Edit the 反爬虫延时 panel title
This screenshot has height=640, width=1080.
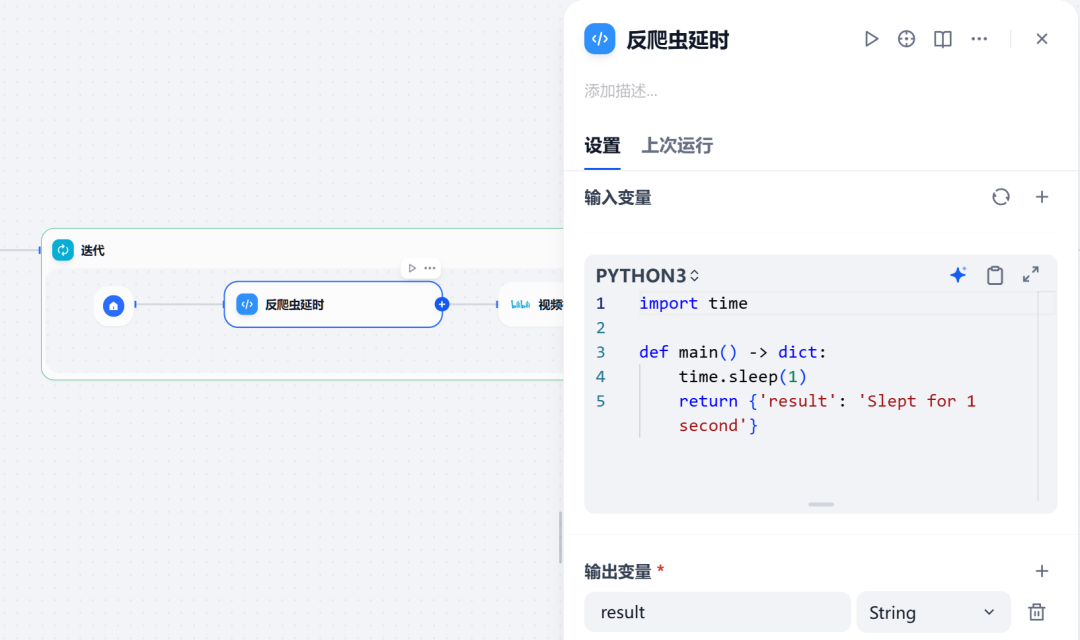[677, 40]
